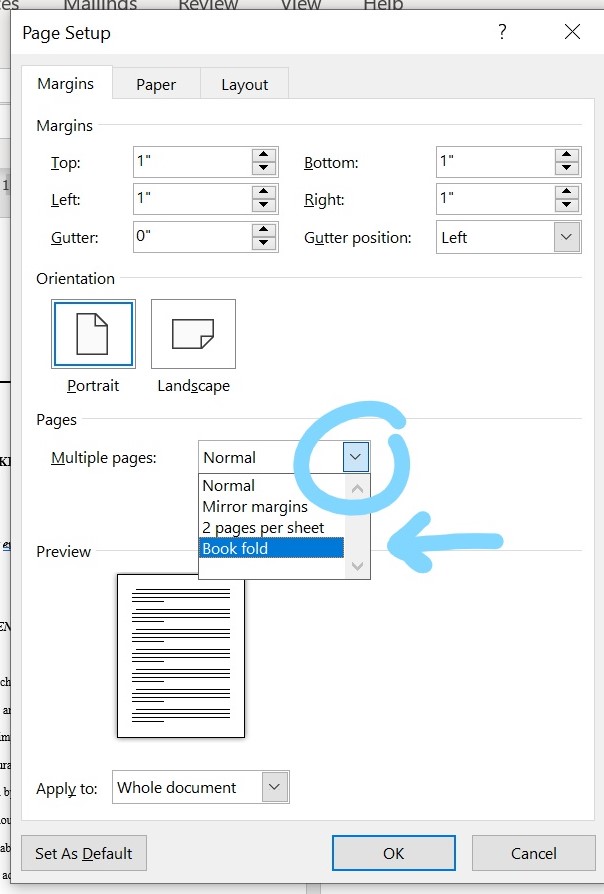
Task: Select the Portrait orientation icon
Action: [92, 335]
